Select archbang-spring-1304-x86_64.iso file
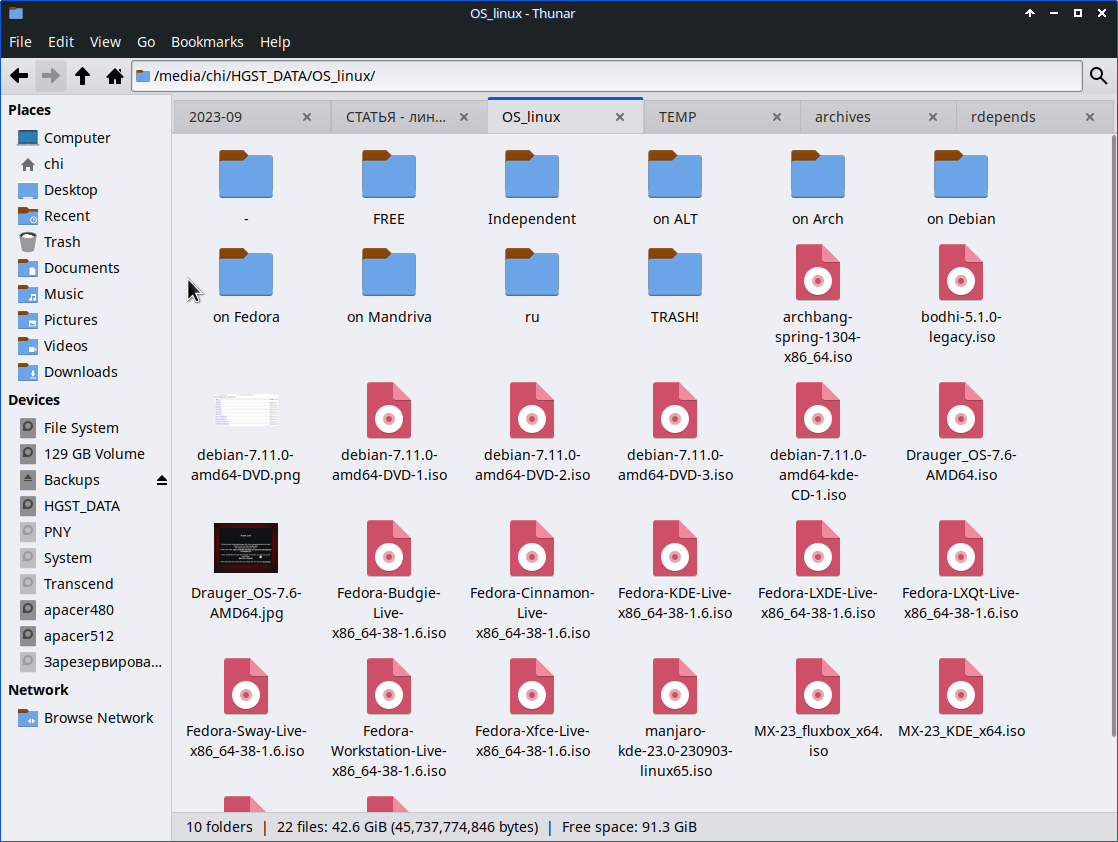Viewport: 1118px width, 842px height. coord(818,305)
